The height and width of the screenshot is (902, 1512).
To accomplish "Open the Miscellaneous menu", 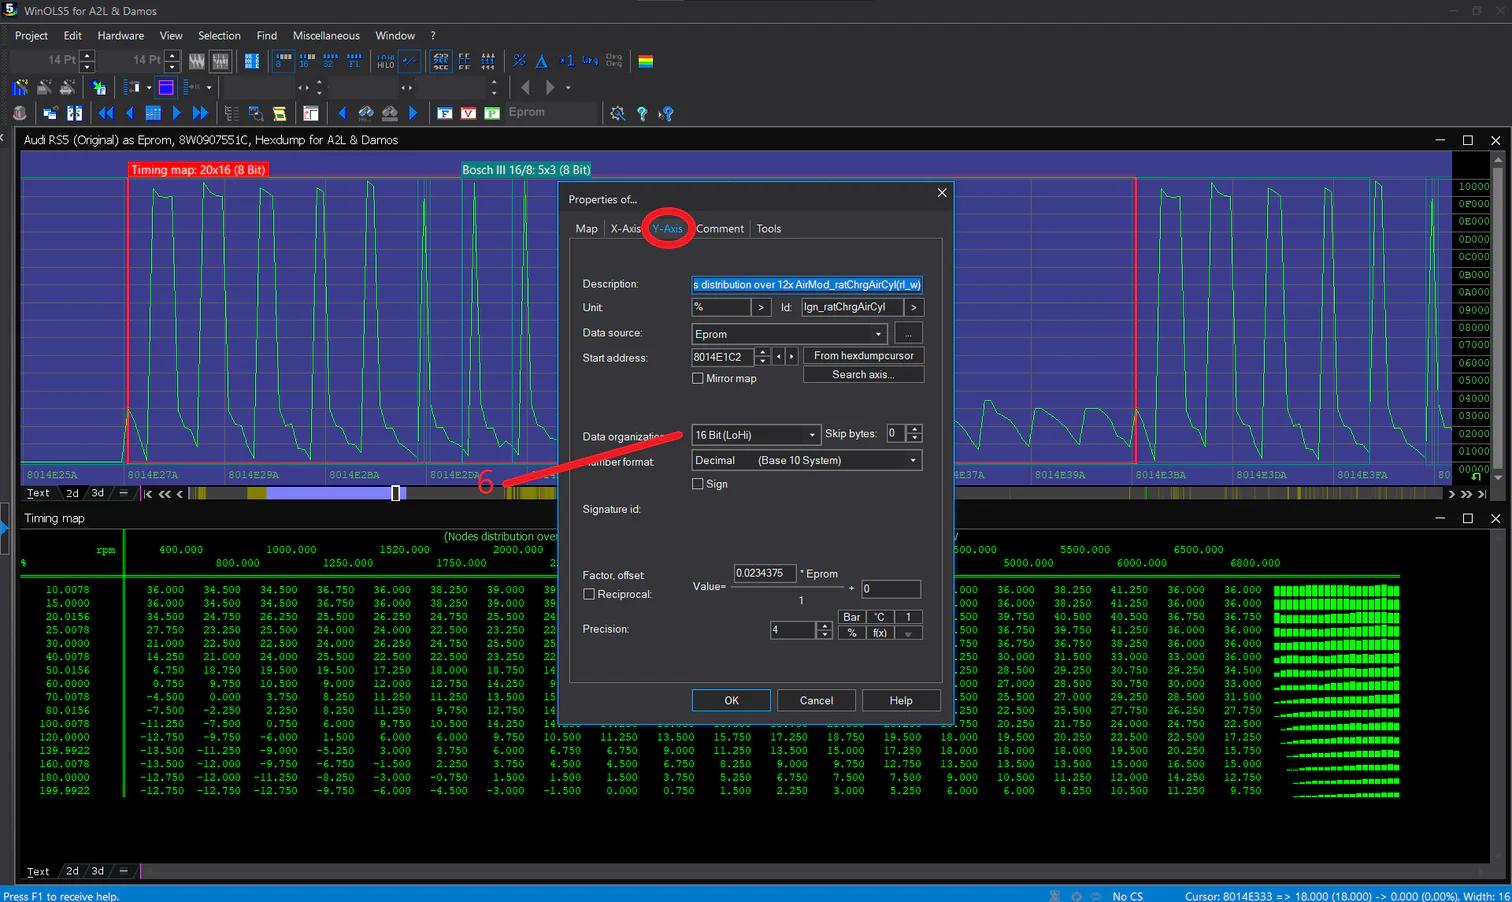I will point(326,35).
